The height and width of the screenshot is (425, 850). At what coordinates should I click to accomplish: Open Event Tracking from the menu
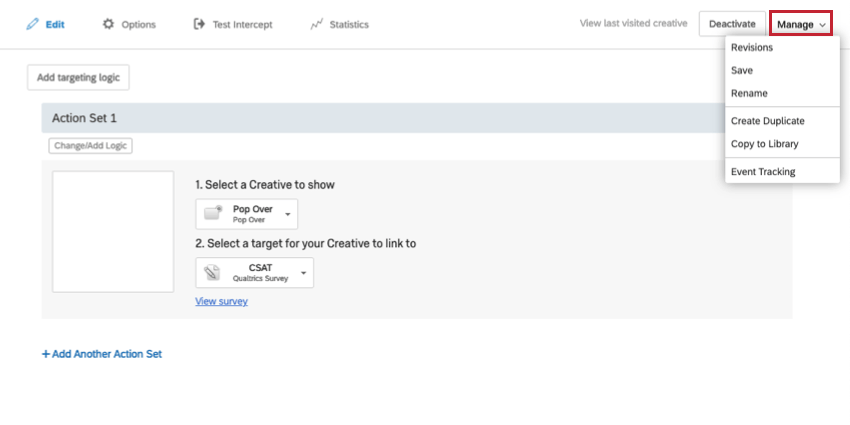[x=763, y=171]
